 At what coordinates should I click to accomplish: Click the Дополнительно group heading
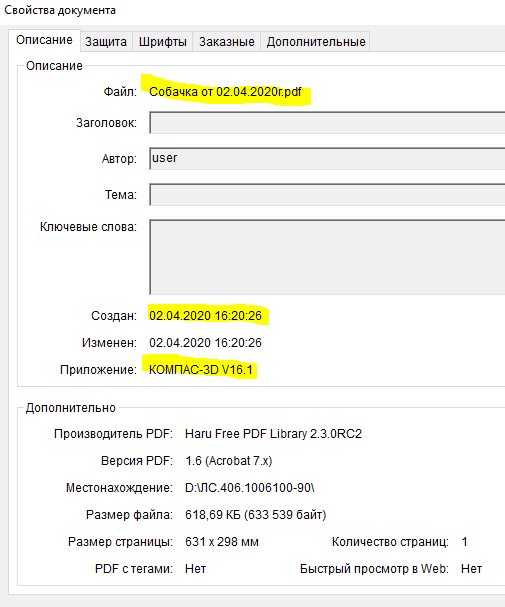70,408
